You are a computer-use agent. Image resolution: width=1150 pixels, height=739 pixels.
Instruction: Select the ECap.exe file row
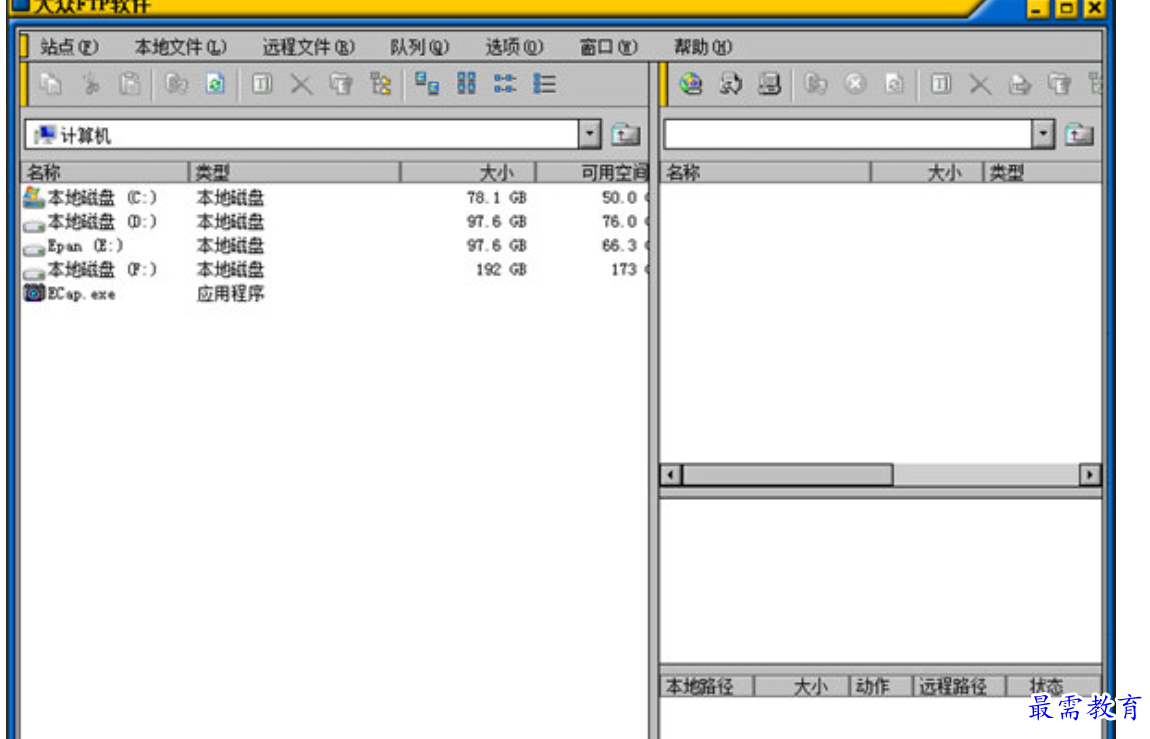pos(334,294)
